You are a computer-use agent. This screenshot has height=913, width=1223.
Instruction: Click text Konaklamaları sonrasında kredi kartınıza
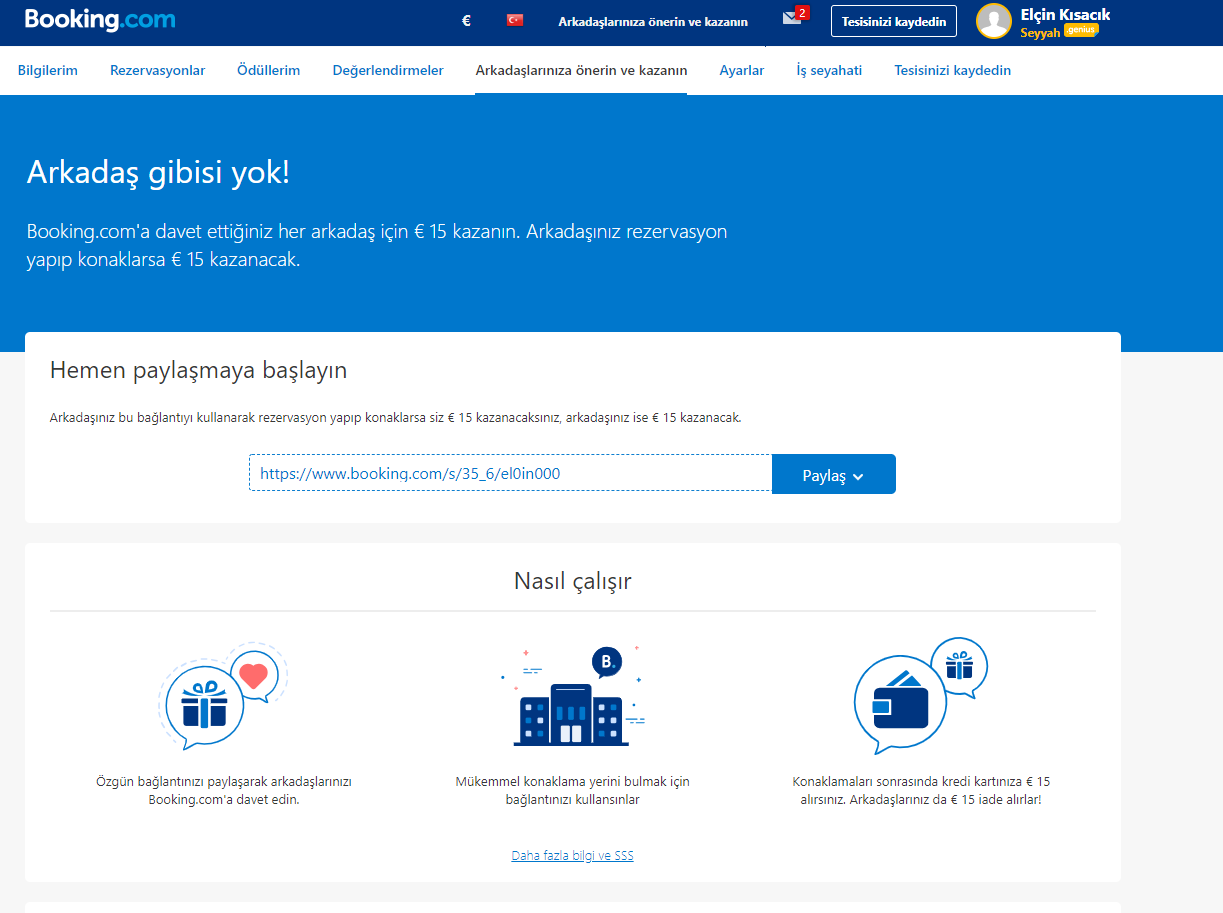click(x=910, y=782)
